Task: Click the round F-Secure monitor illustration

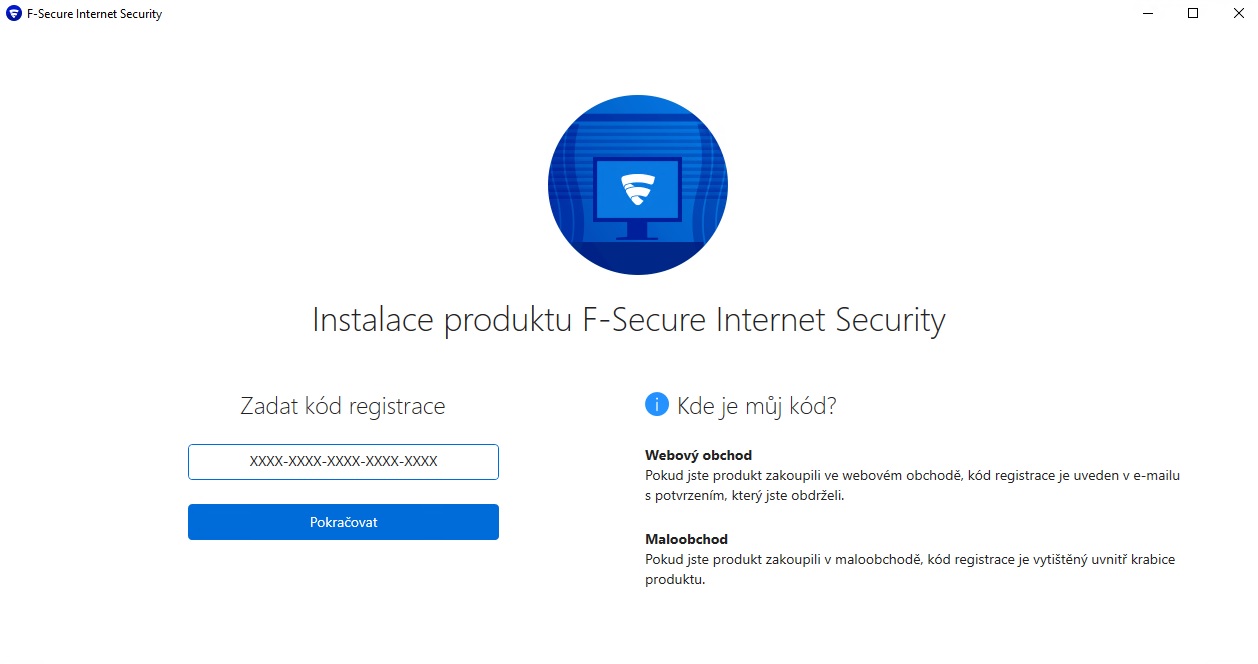Action: point(638,185)
